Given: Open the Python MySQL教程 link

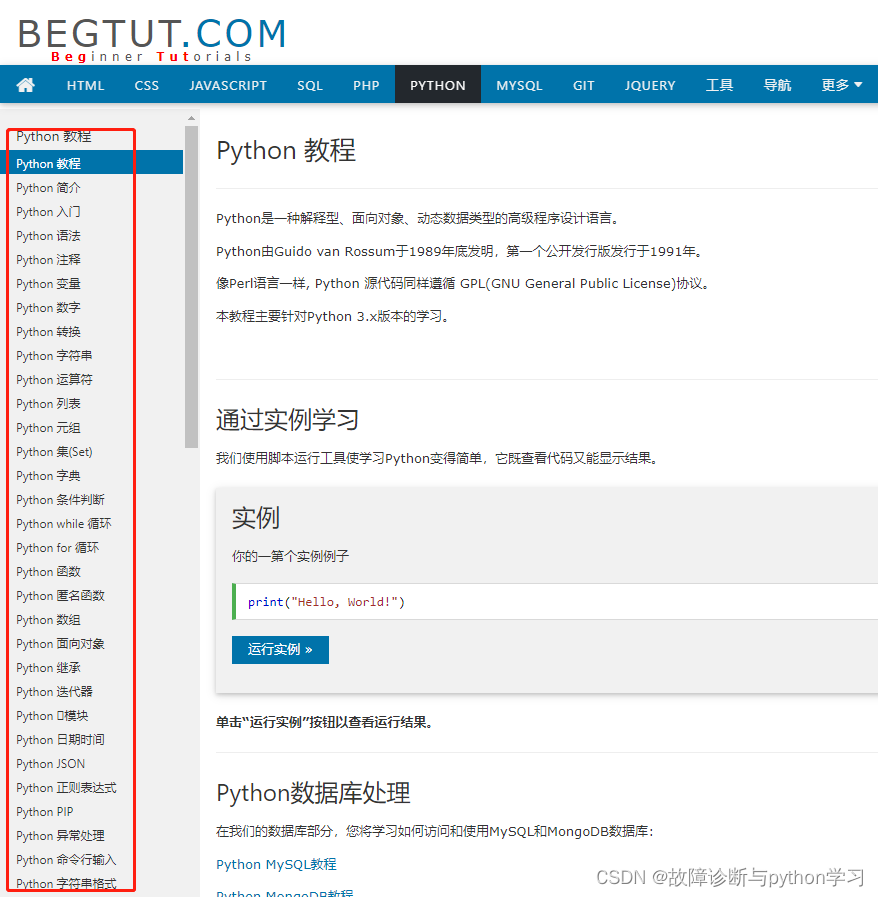Looking at the screenshot, I should point(275,863).
